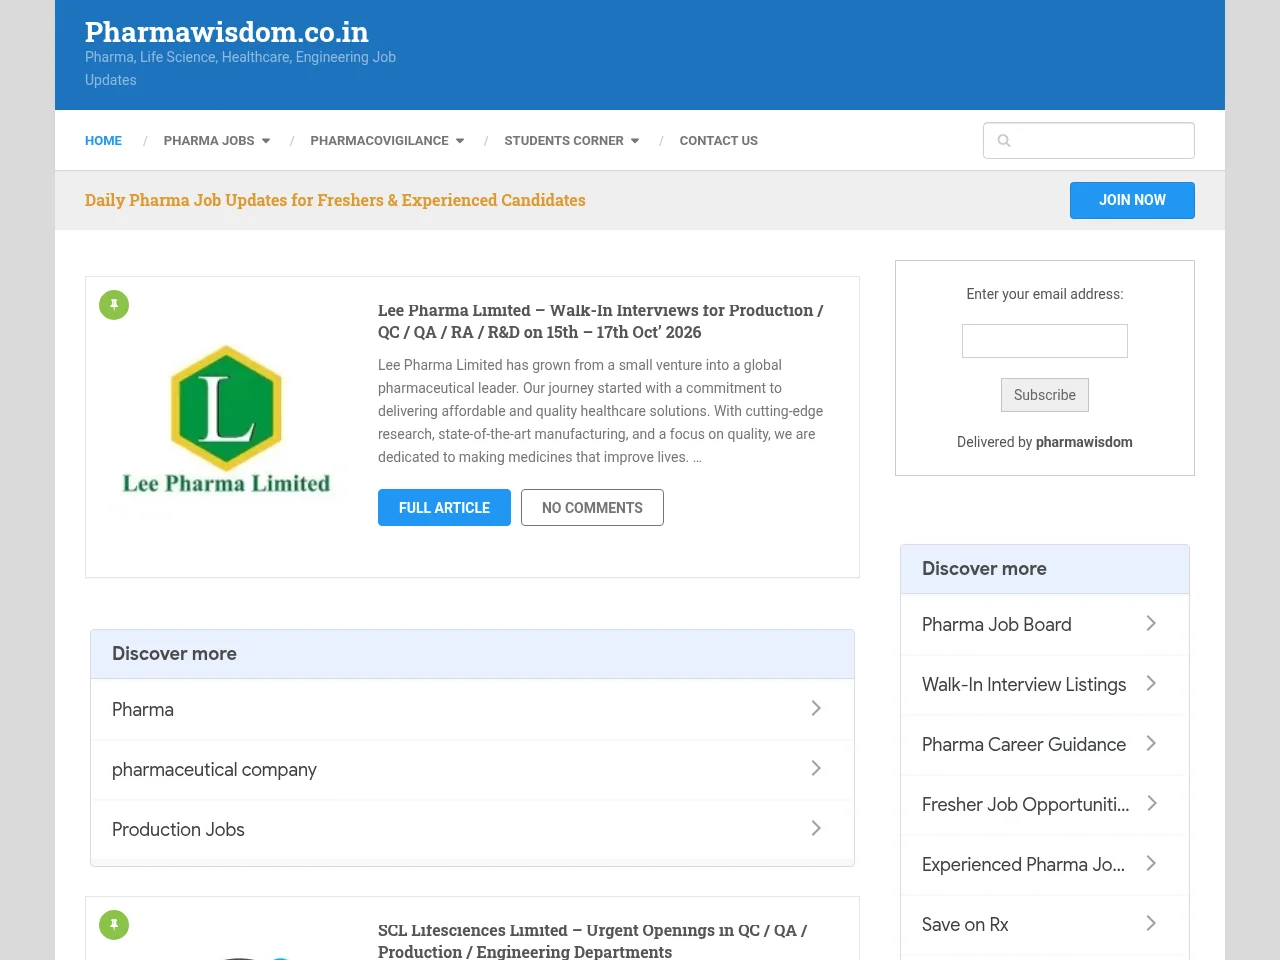The height and width of the screenshot is (960, 1280).
Task: Open Pharma Job Board in sidebar
Action: coord(1045,625)
